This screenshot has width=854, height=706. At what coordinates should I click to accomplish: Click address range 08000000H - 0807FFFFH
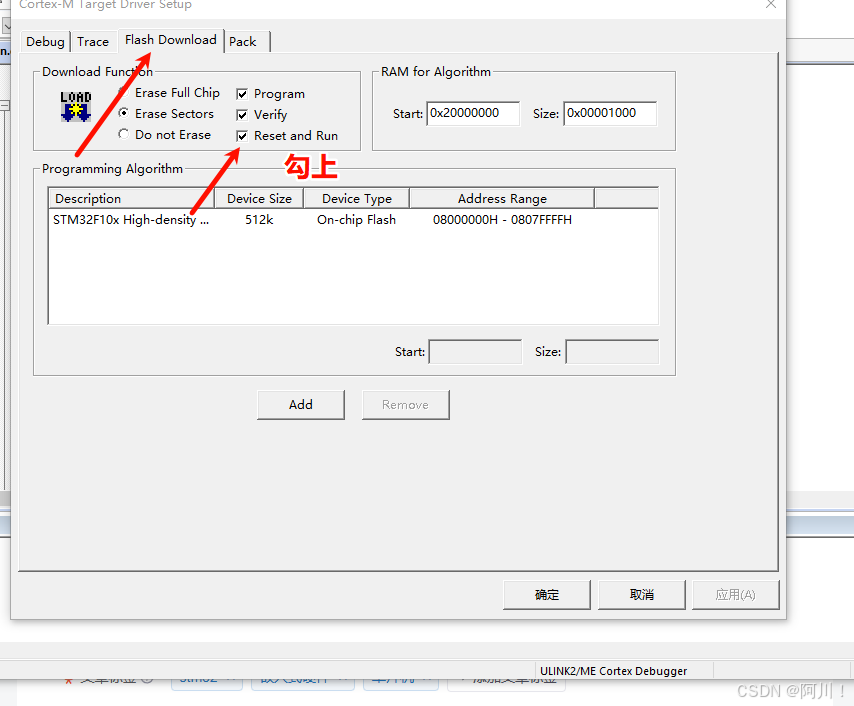pos(502,220)
